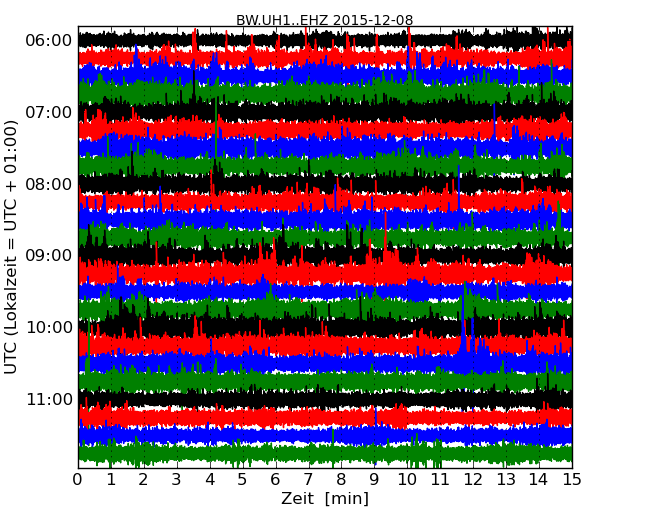Select the 07:00 time label

coord(48,112)
